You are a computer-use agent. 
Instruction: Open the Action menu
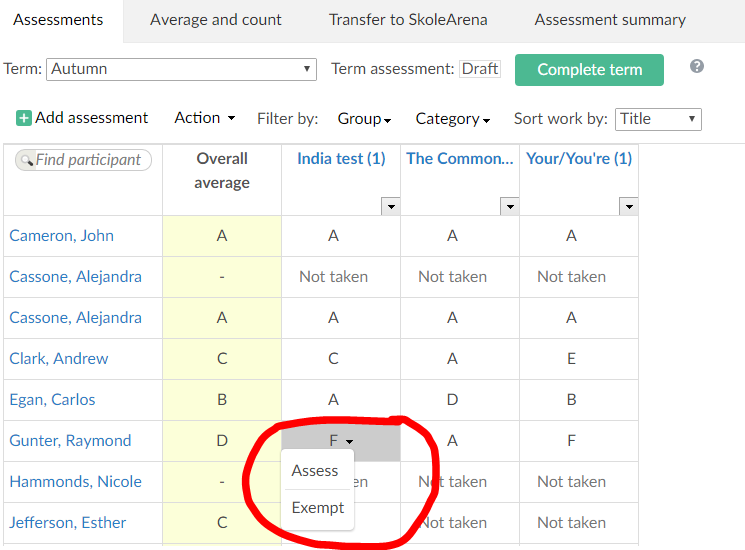point(204,118)
